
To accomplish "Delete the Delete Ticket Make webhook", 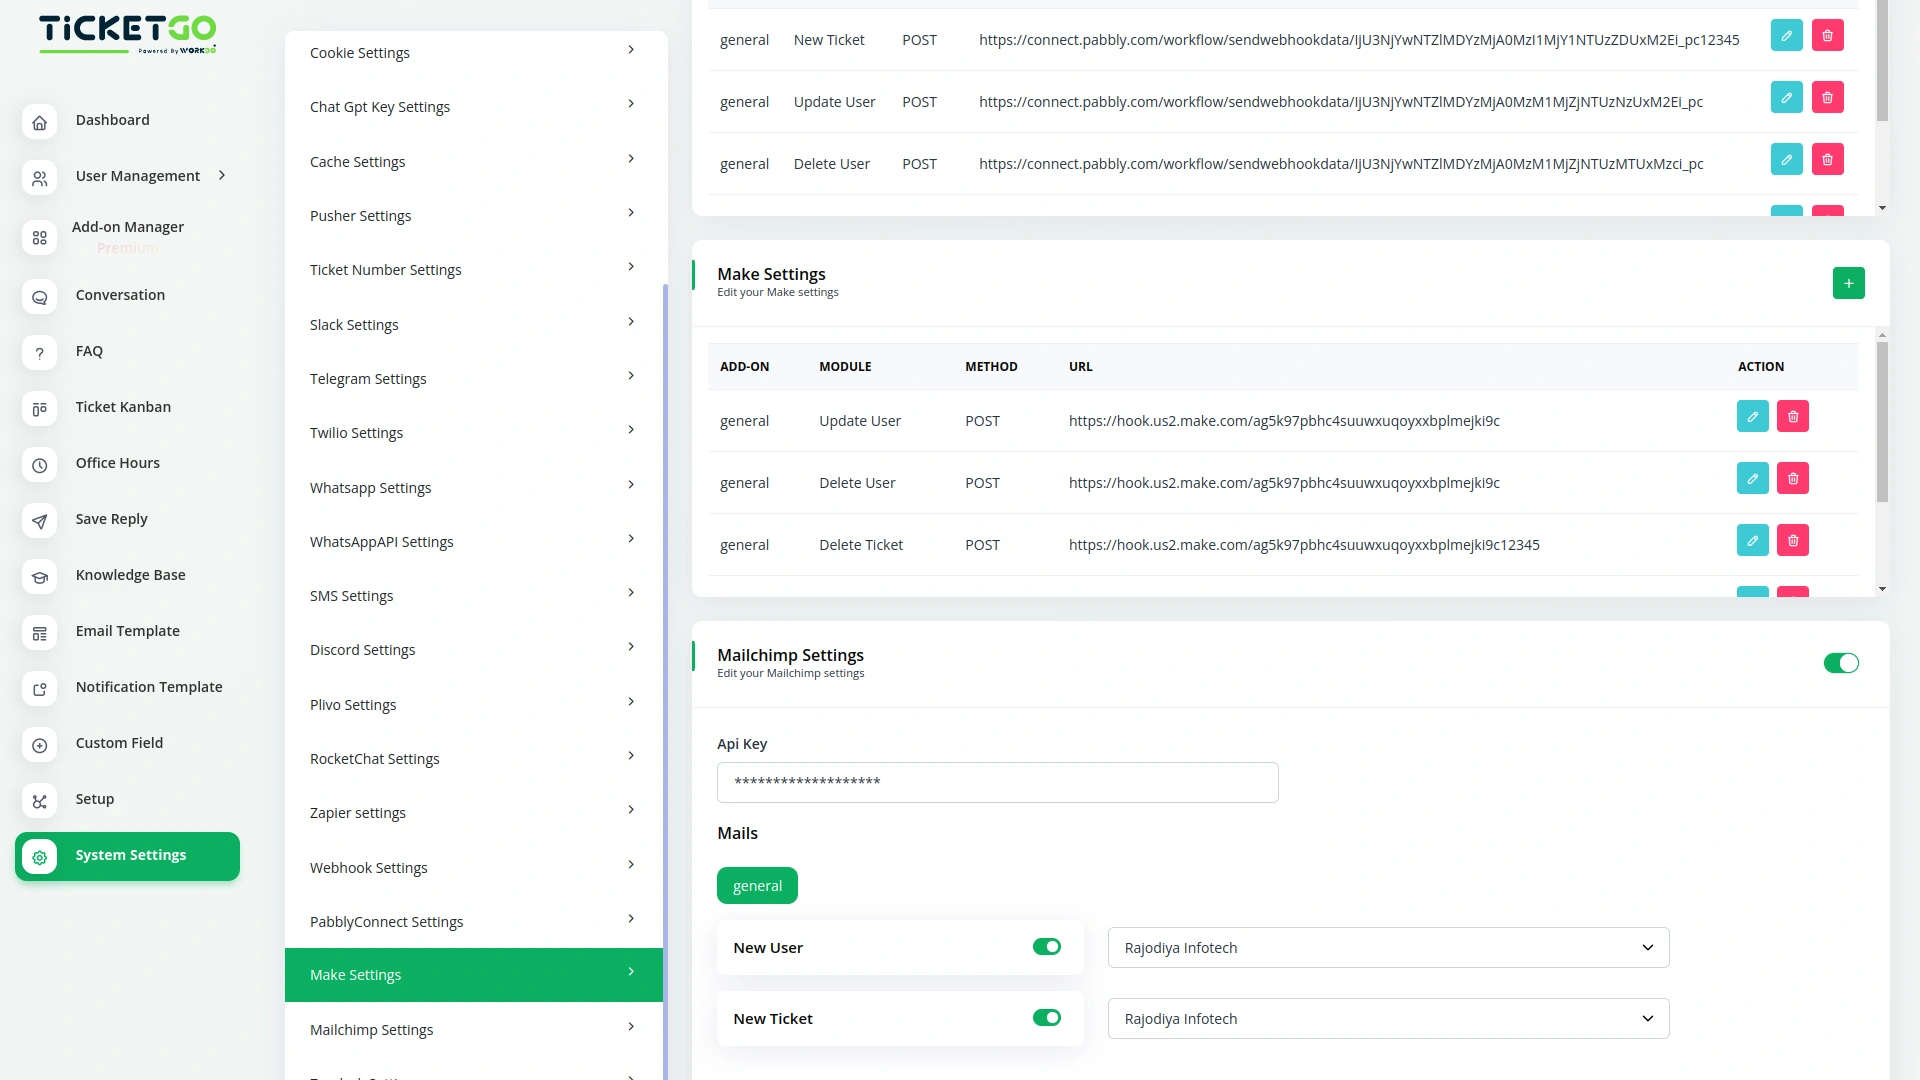I will 1793,540.
